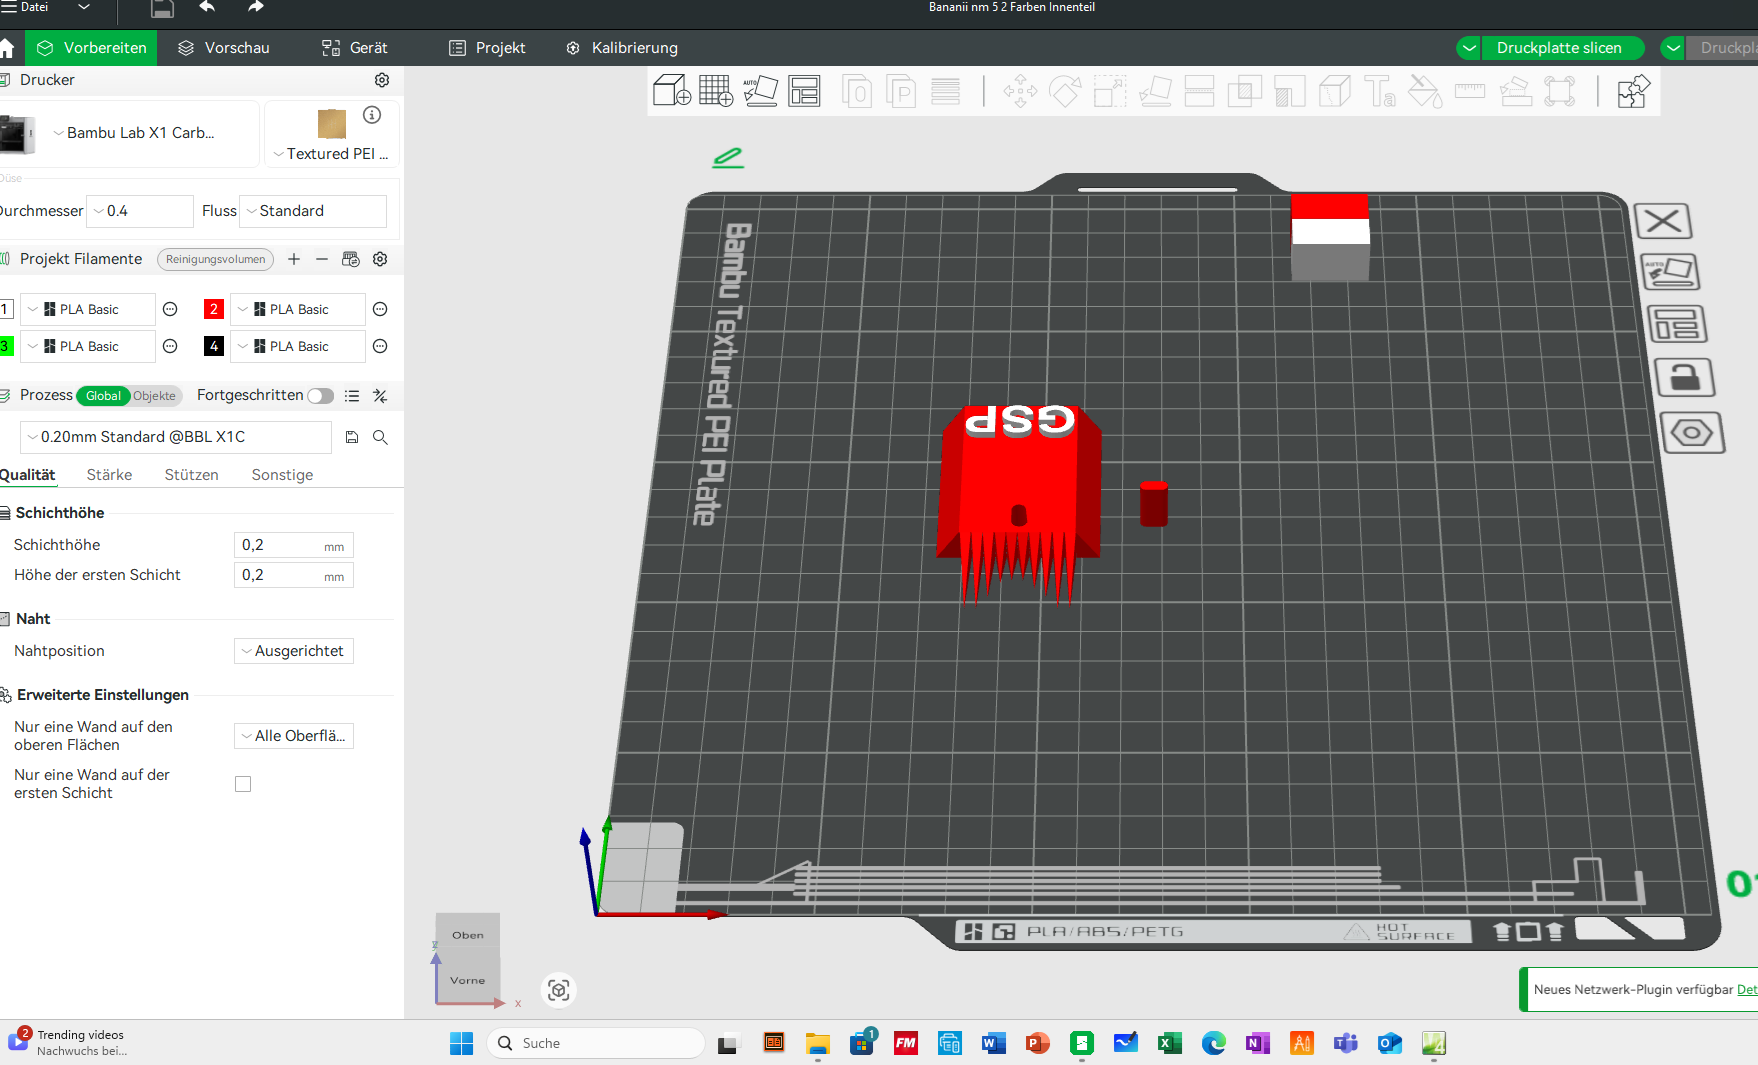The width and height of the screenshot is (1758, 1065).
Task: Open plate settings via hexagon icon
Action: coord(1692,432)
